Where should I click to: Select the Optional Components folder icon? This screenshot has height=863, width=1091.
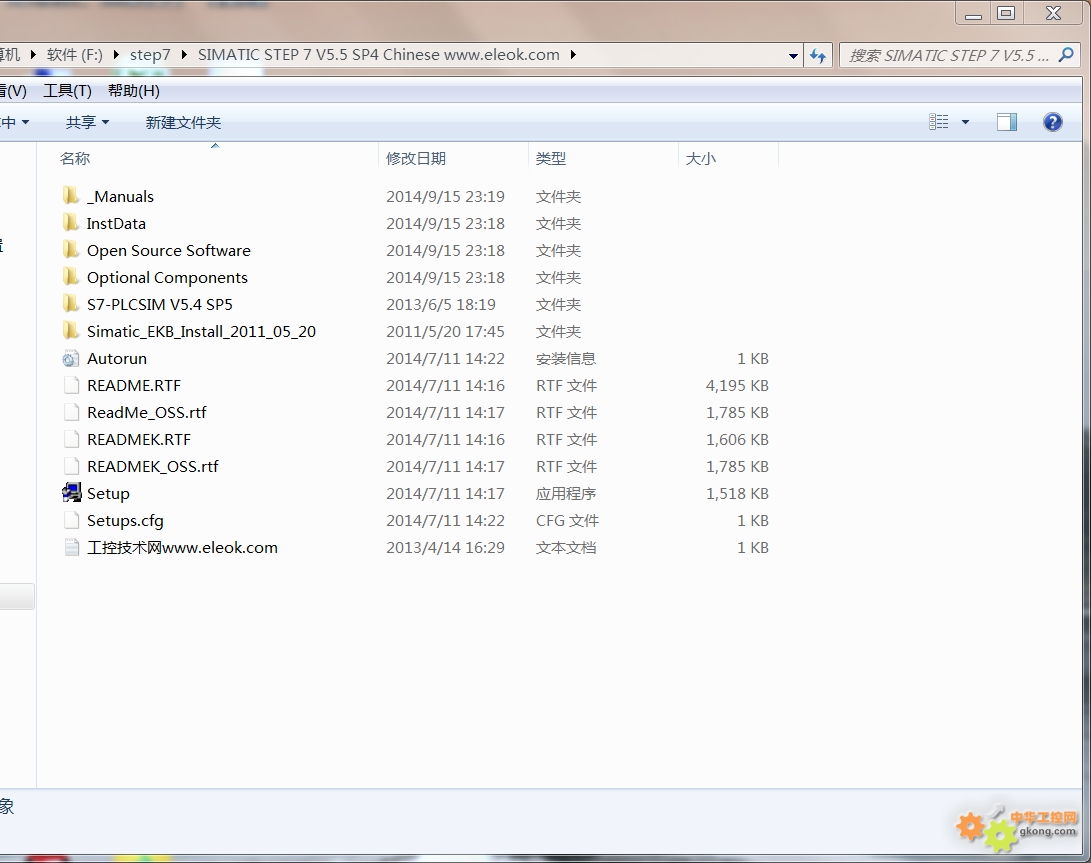point(70,278)
